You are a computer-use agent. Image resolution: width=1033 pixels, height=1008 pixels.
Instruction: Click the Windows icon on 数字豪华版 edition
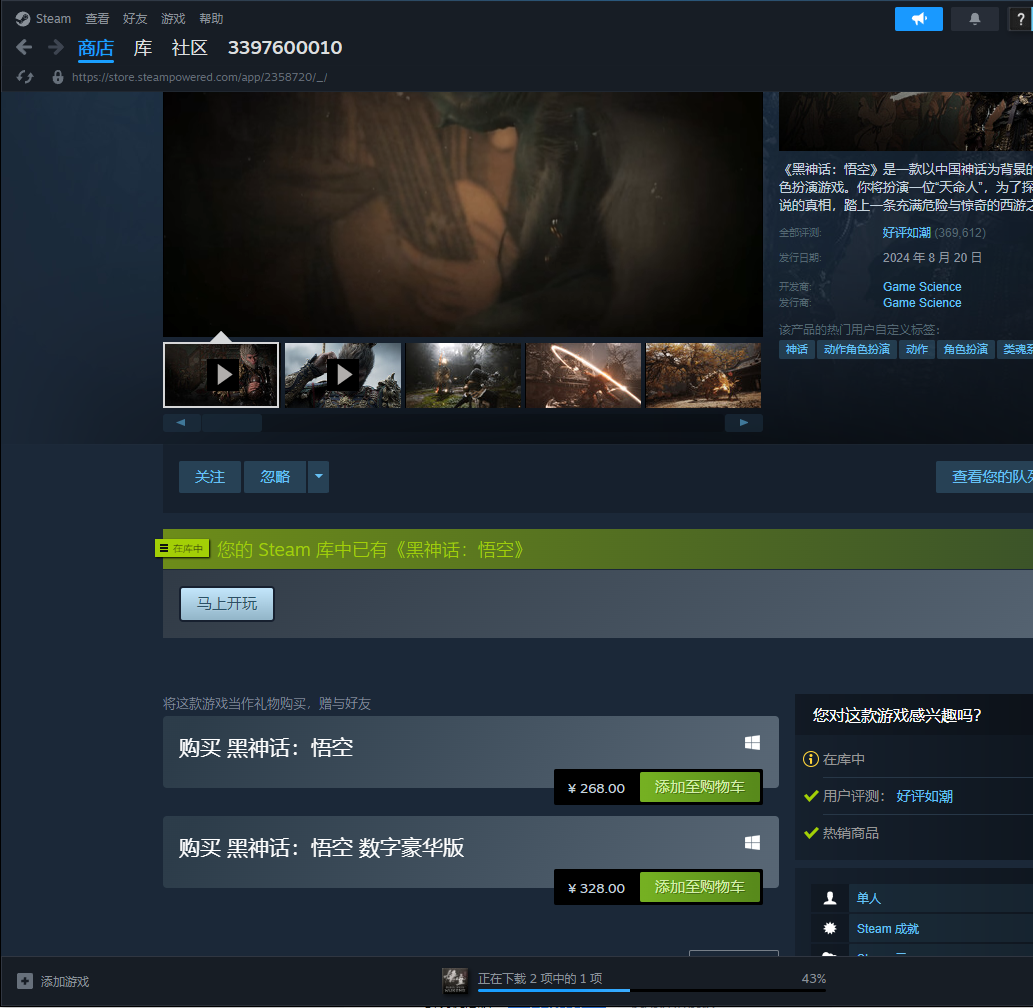(x=752, y=843)
